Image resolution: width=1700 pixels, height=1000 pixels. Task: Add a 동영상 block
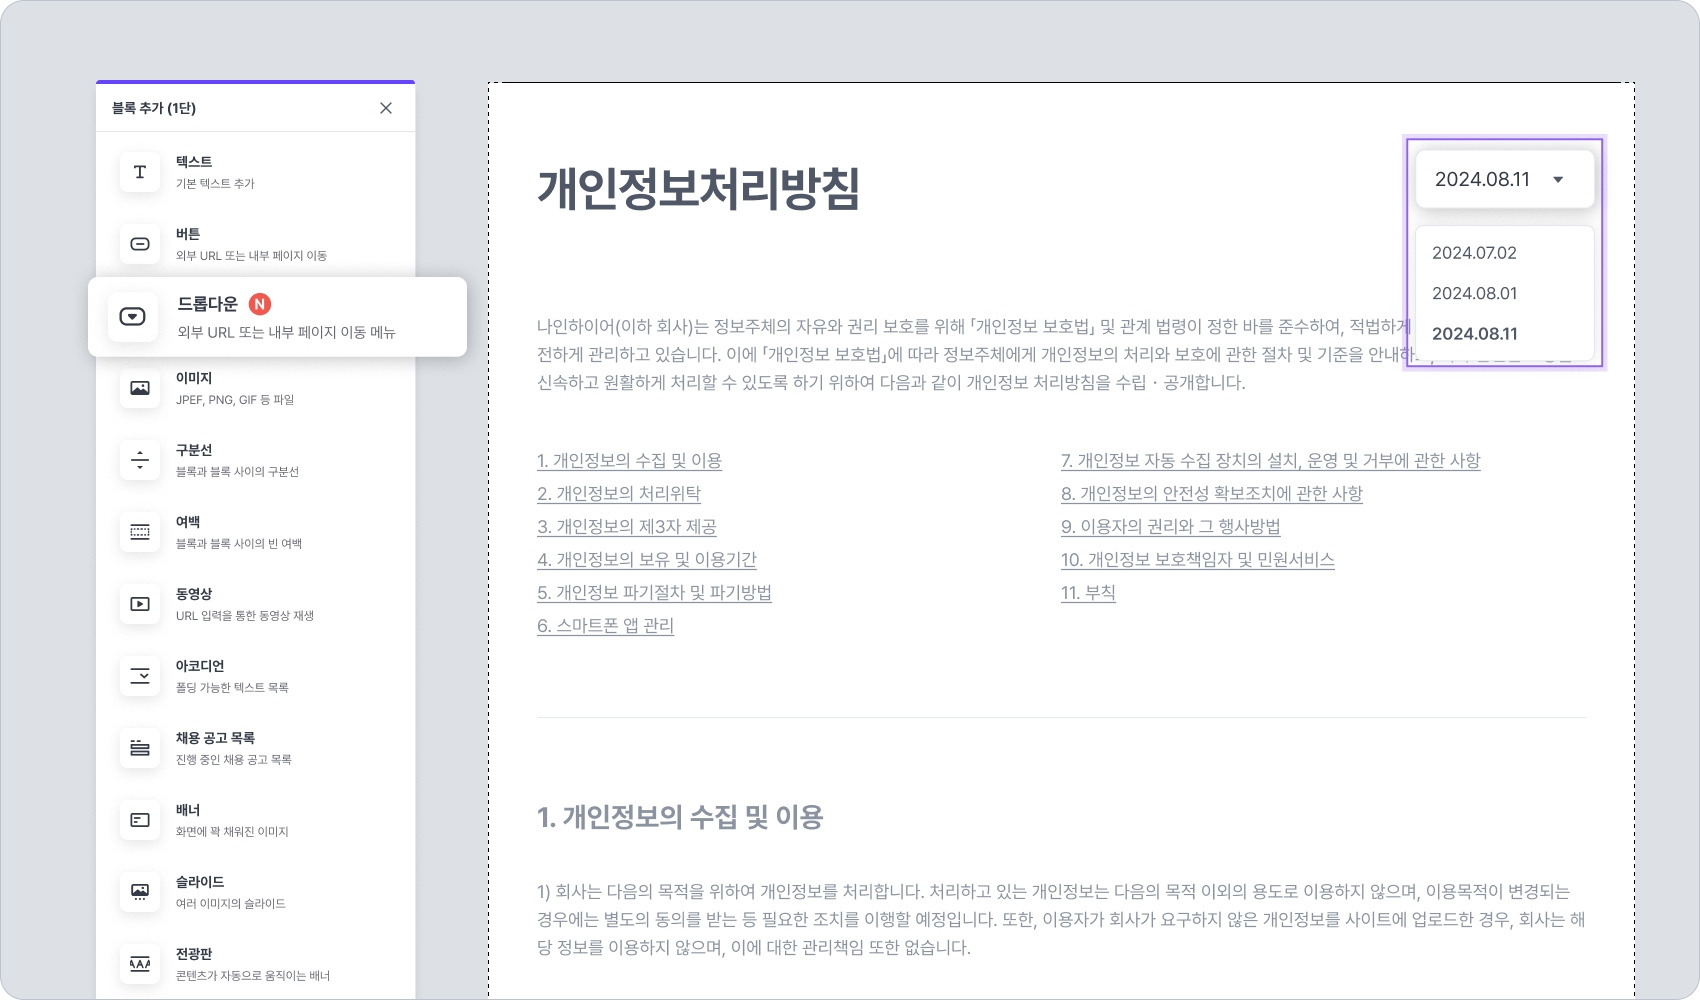point(256,604)
